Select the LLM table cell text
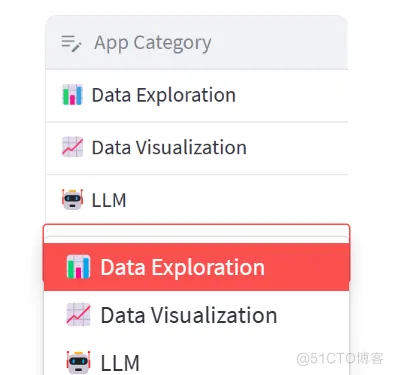393x375 pixels. point(109,200)
